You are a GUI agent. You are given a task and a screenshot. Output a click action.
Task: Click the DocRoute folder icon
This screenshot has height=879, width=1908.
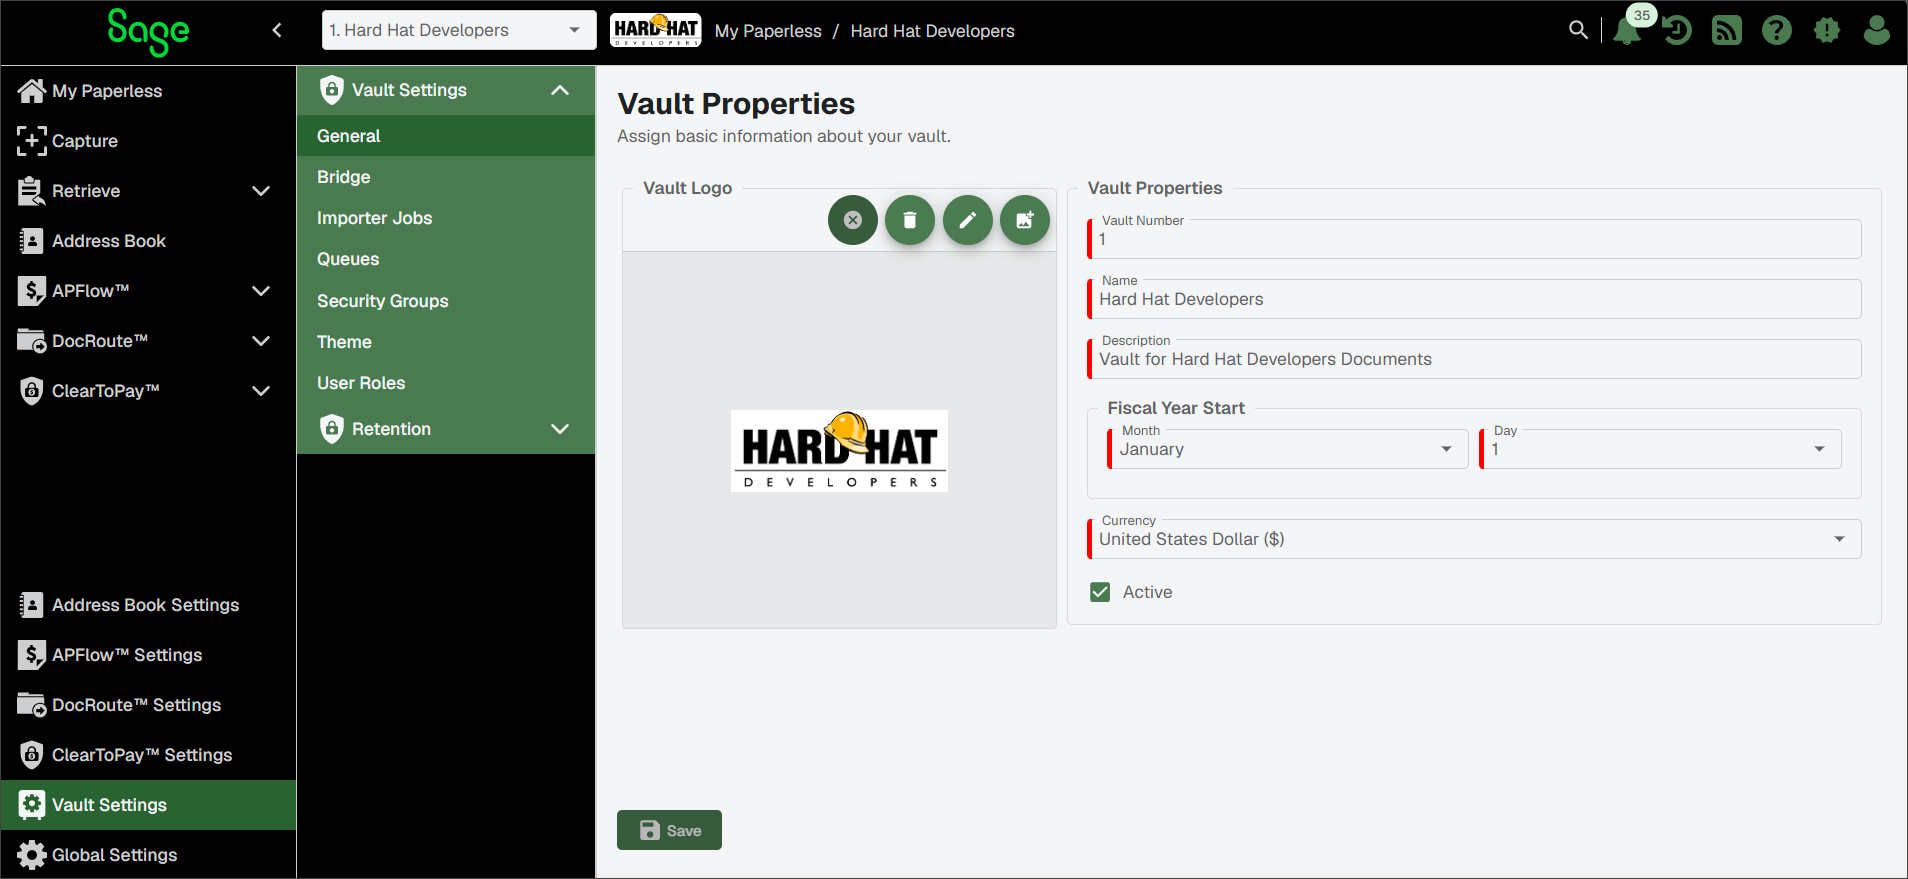click(x=32, y=341)
